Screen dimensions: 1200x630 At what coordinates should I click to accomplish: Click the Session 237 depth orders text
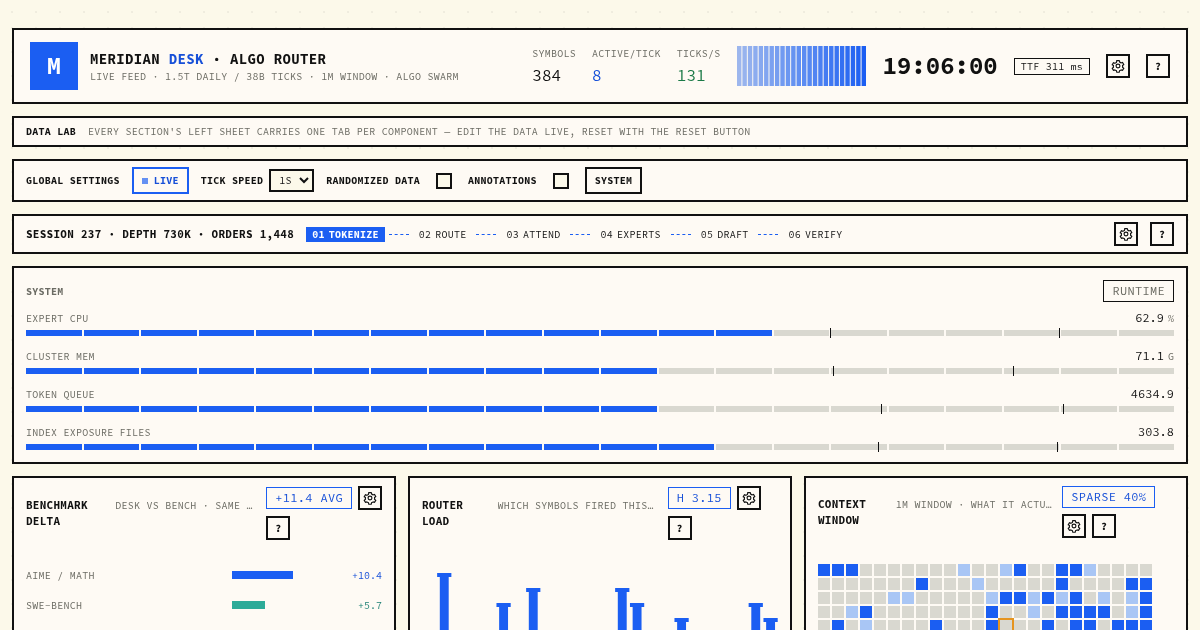pyautogui.click(x=160, y=235)
